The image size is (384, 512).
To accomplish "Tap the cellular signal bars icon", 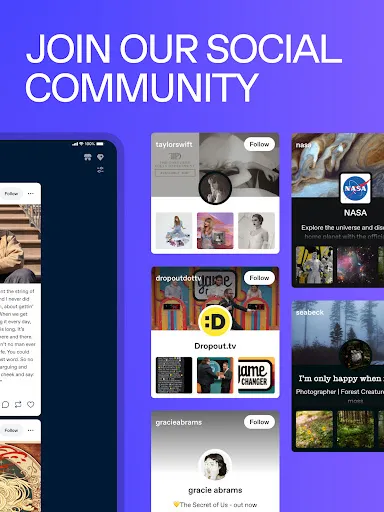I will 75,144.
